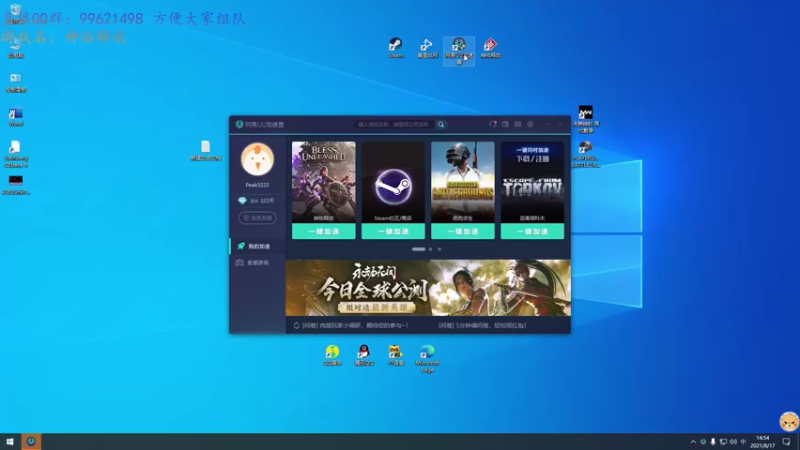The height and width of the screenshot is (450, 800).
Task: Open the wallet icon in UU title bar
Action: click(x=505, y=124)
